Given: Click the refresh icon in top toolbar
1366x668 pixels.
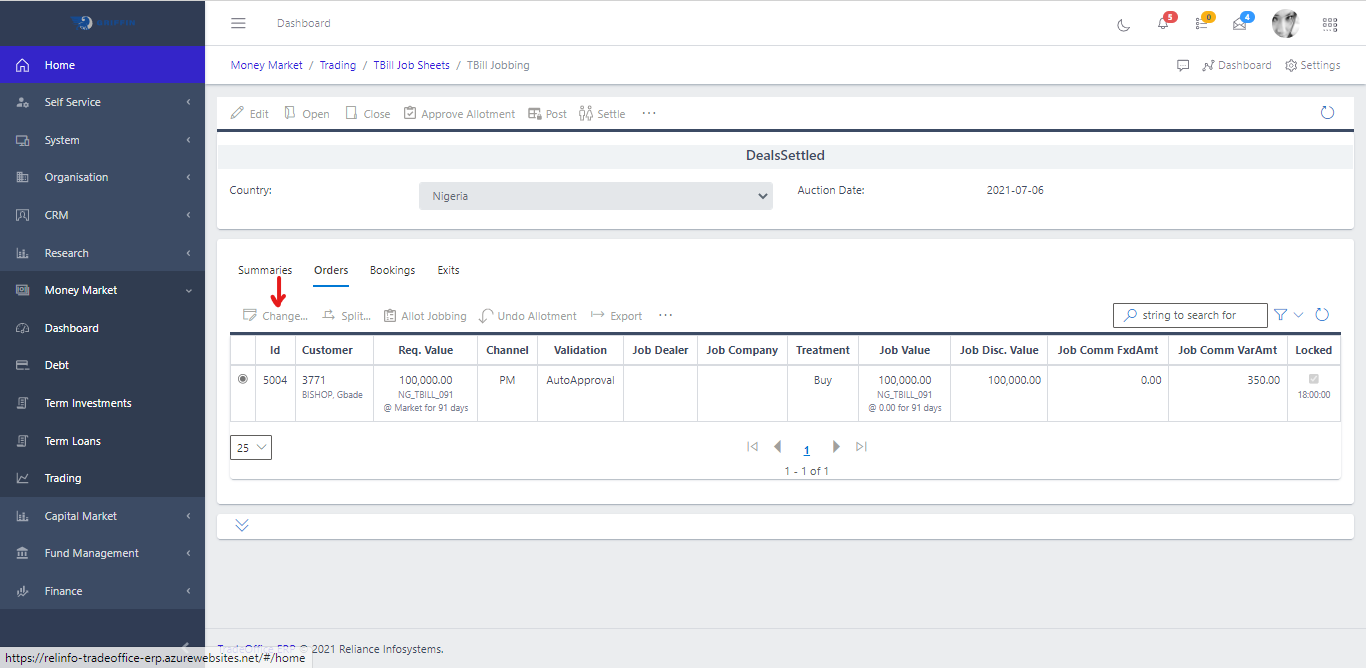Looking at the screenshot, I should coord(1327,113).
